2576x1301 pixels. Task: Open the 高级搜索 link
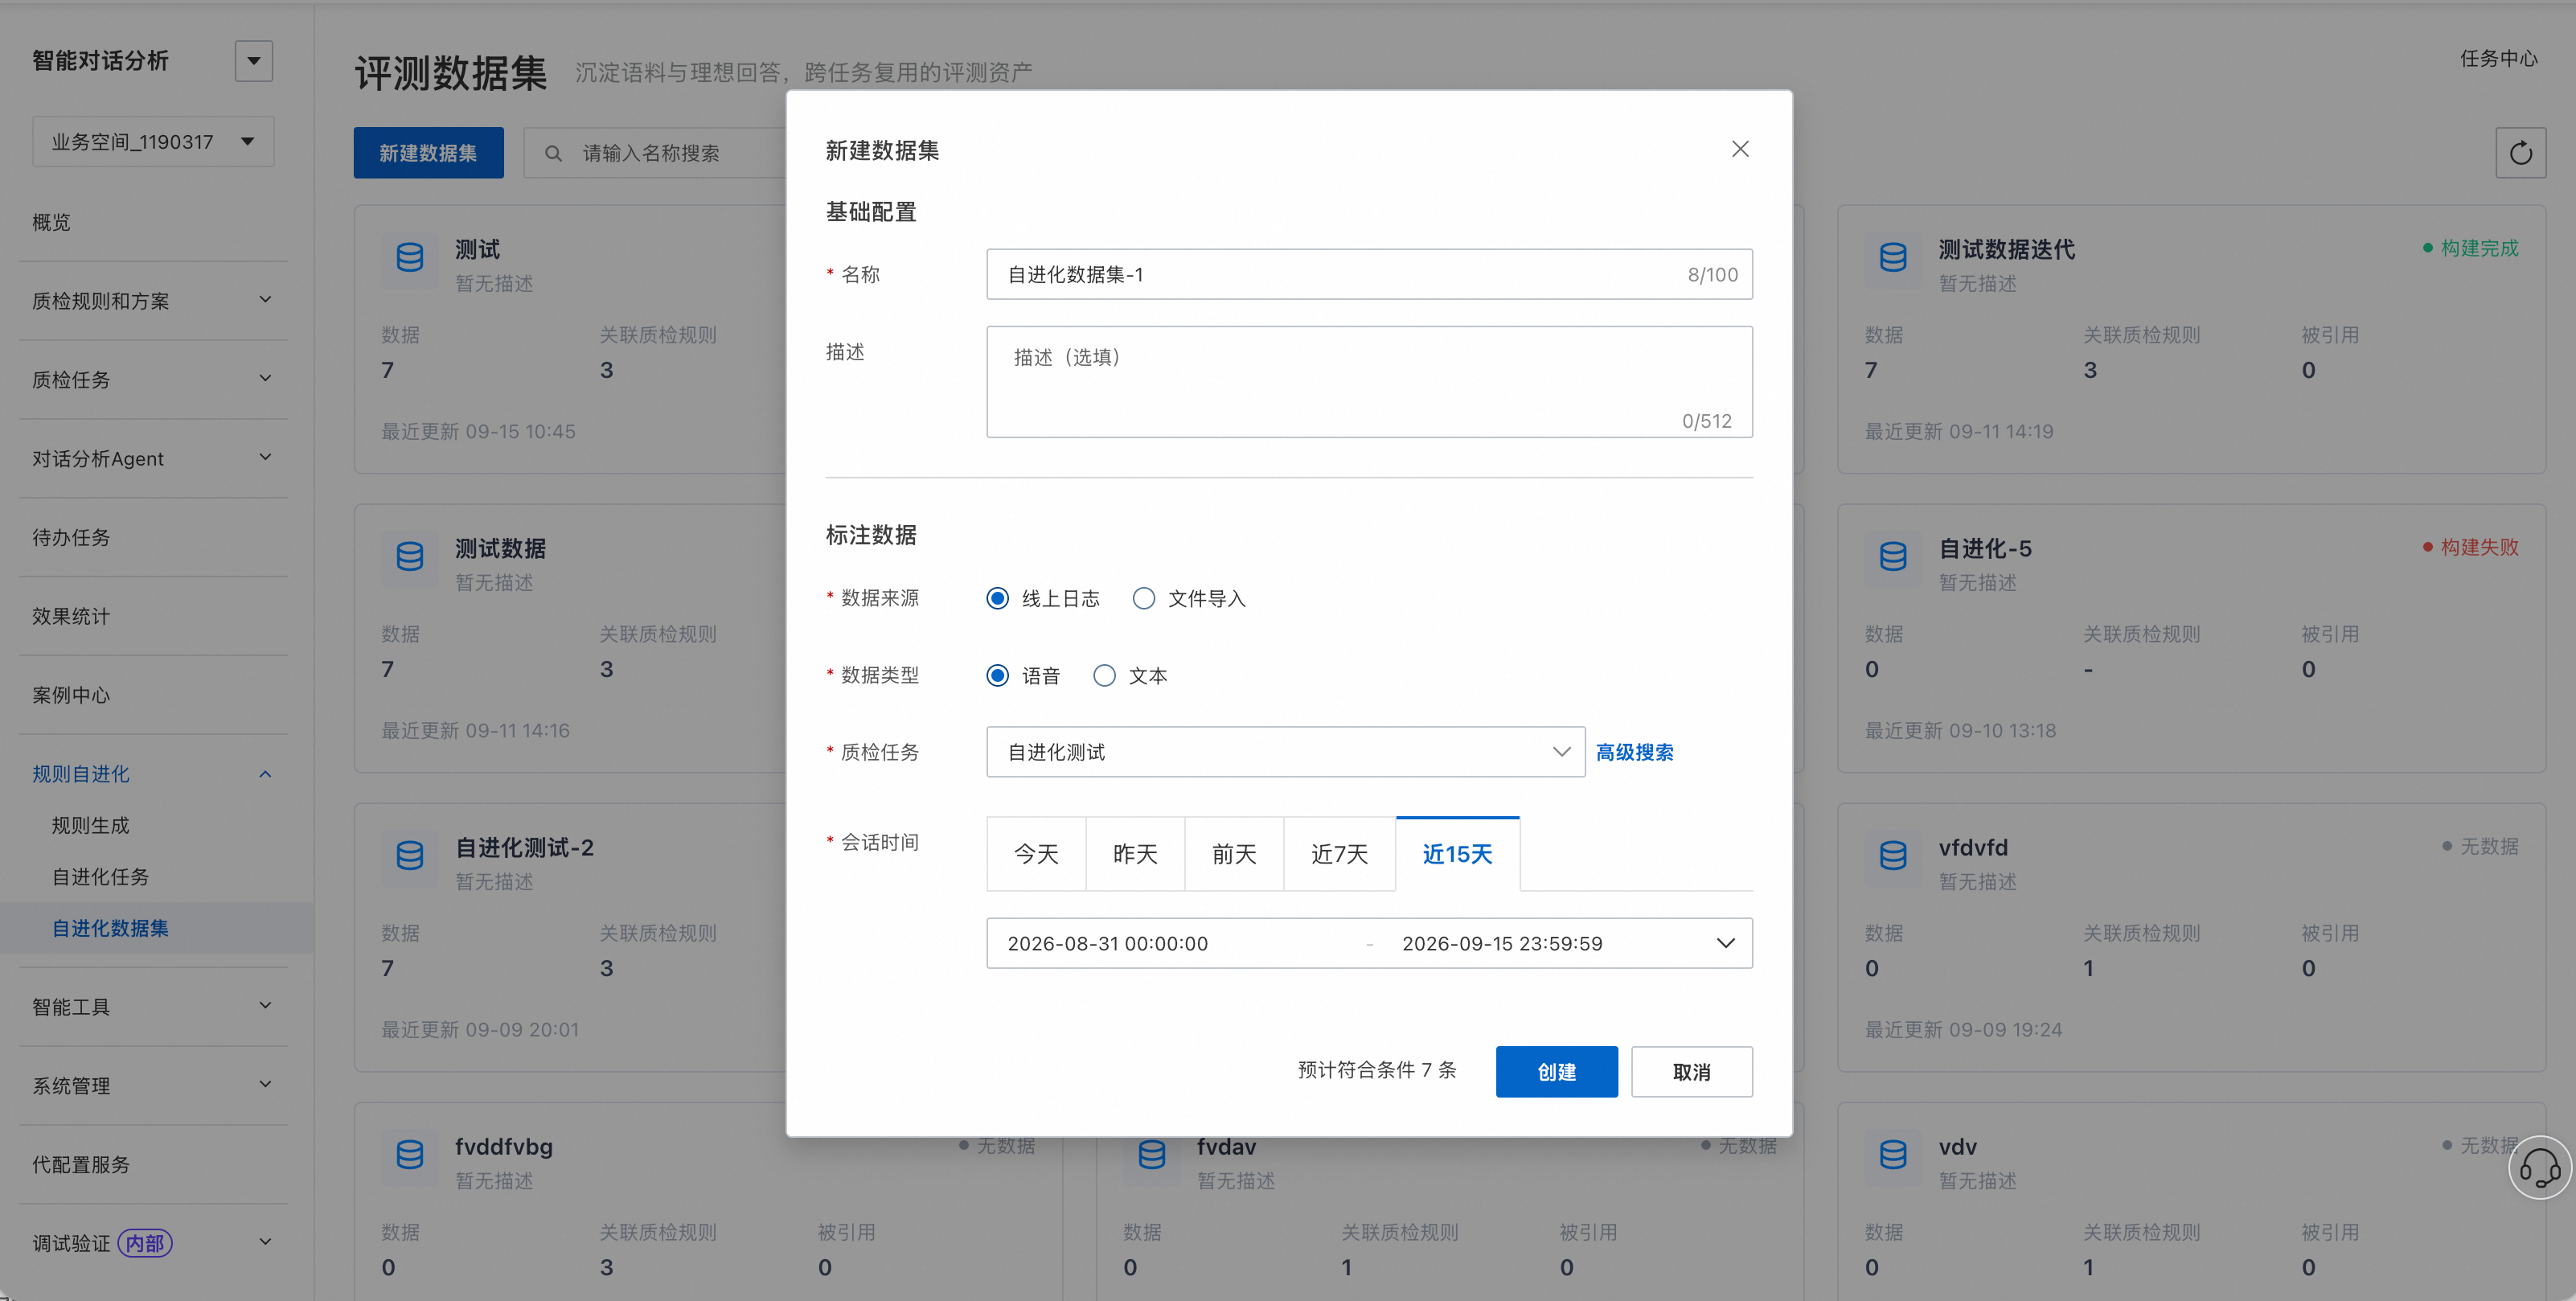[x=1634, y=752]
